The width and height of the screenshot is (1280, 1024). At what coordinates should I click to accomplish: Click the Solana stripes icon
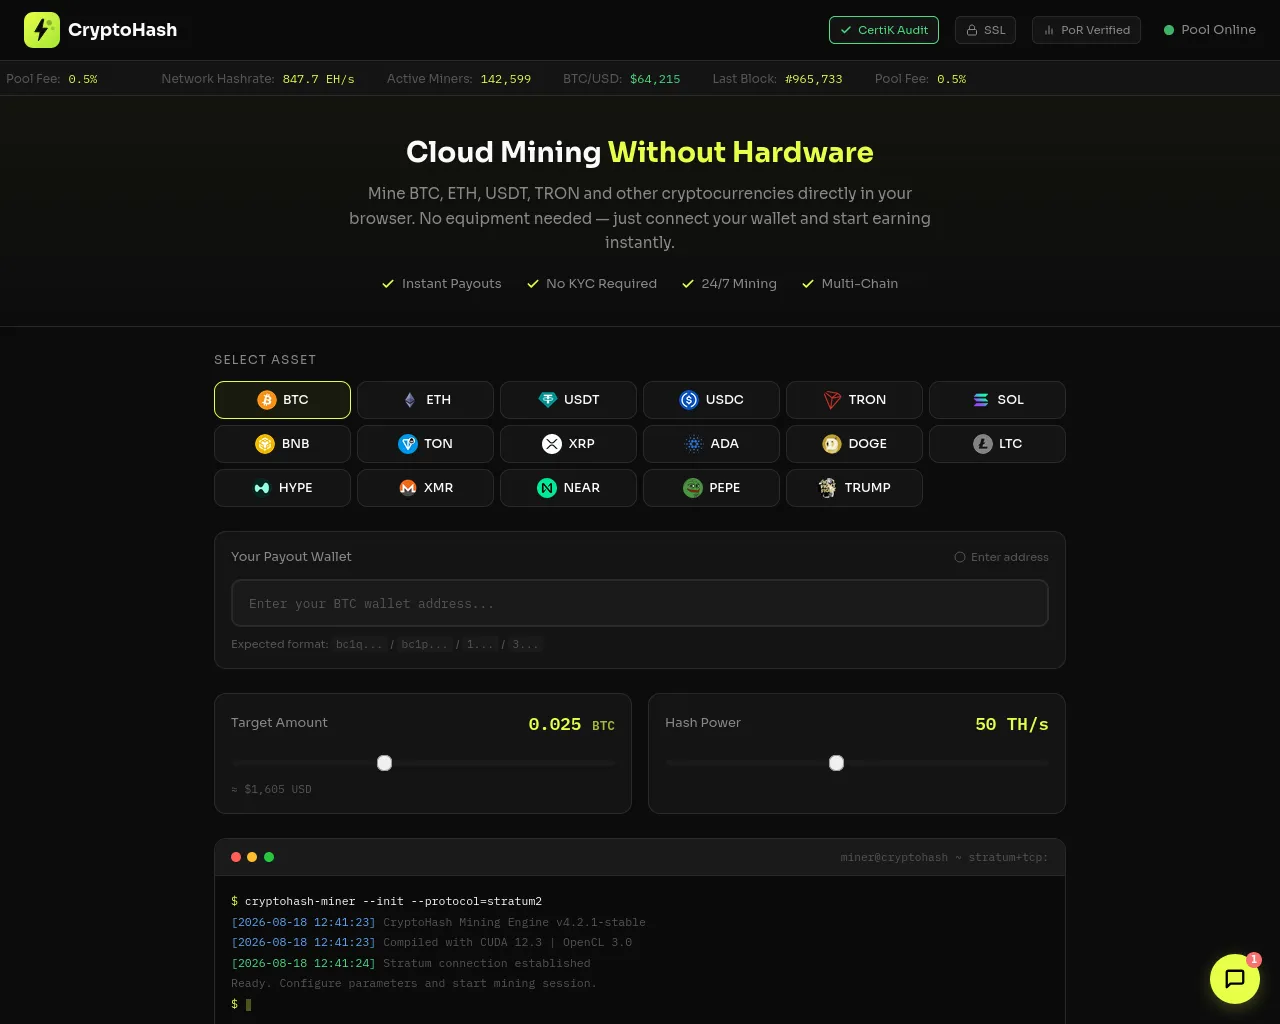[981, 400]
